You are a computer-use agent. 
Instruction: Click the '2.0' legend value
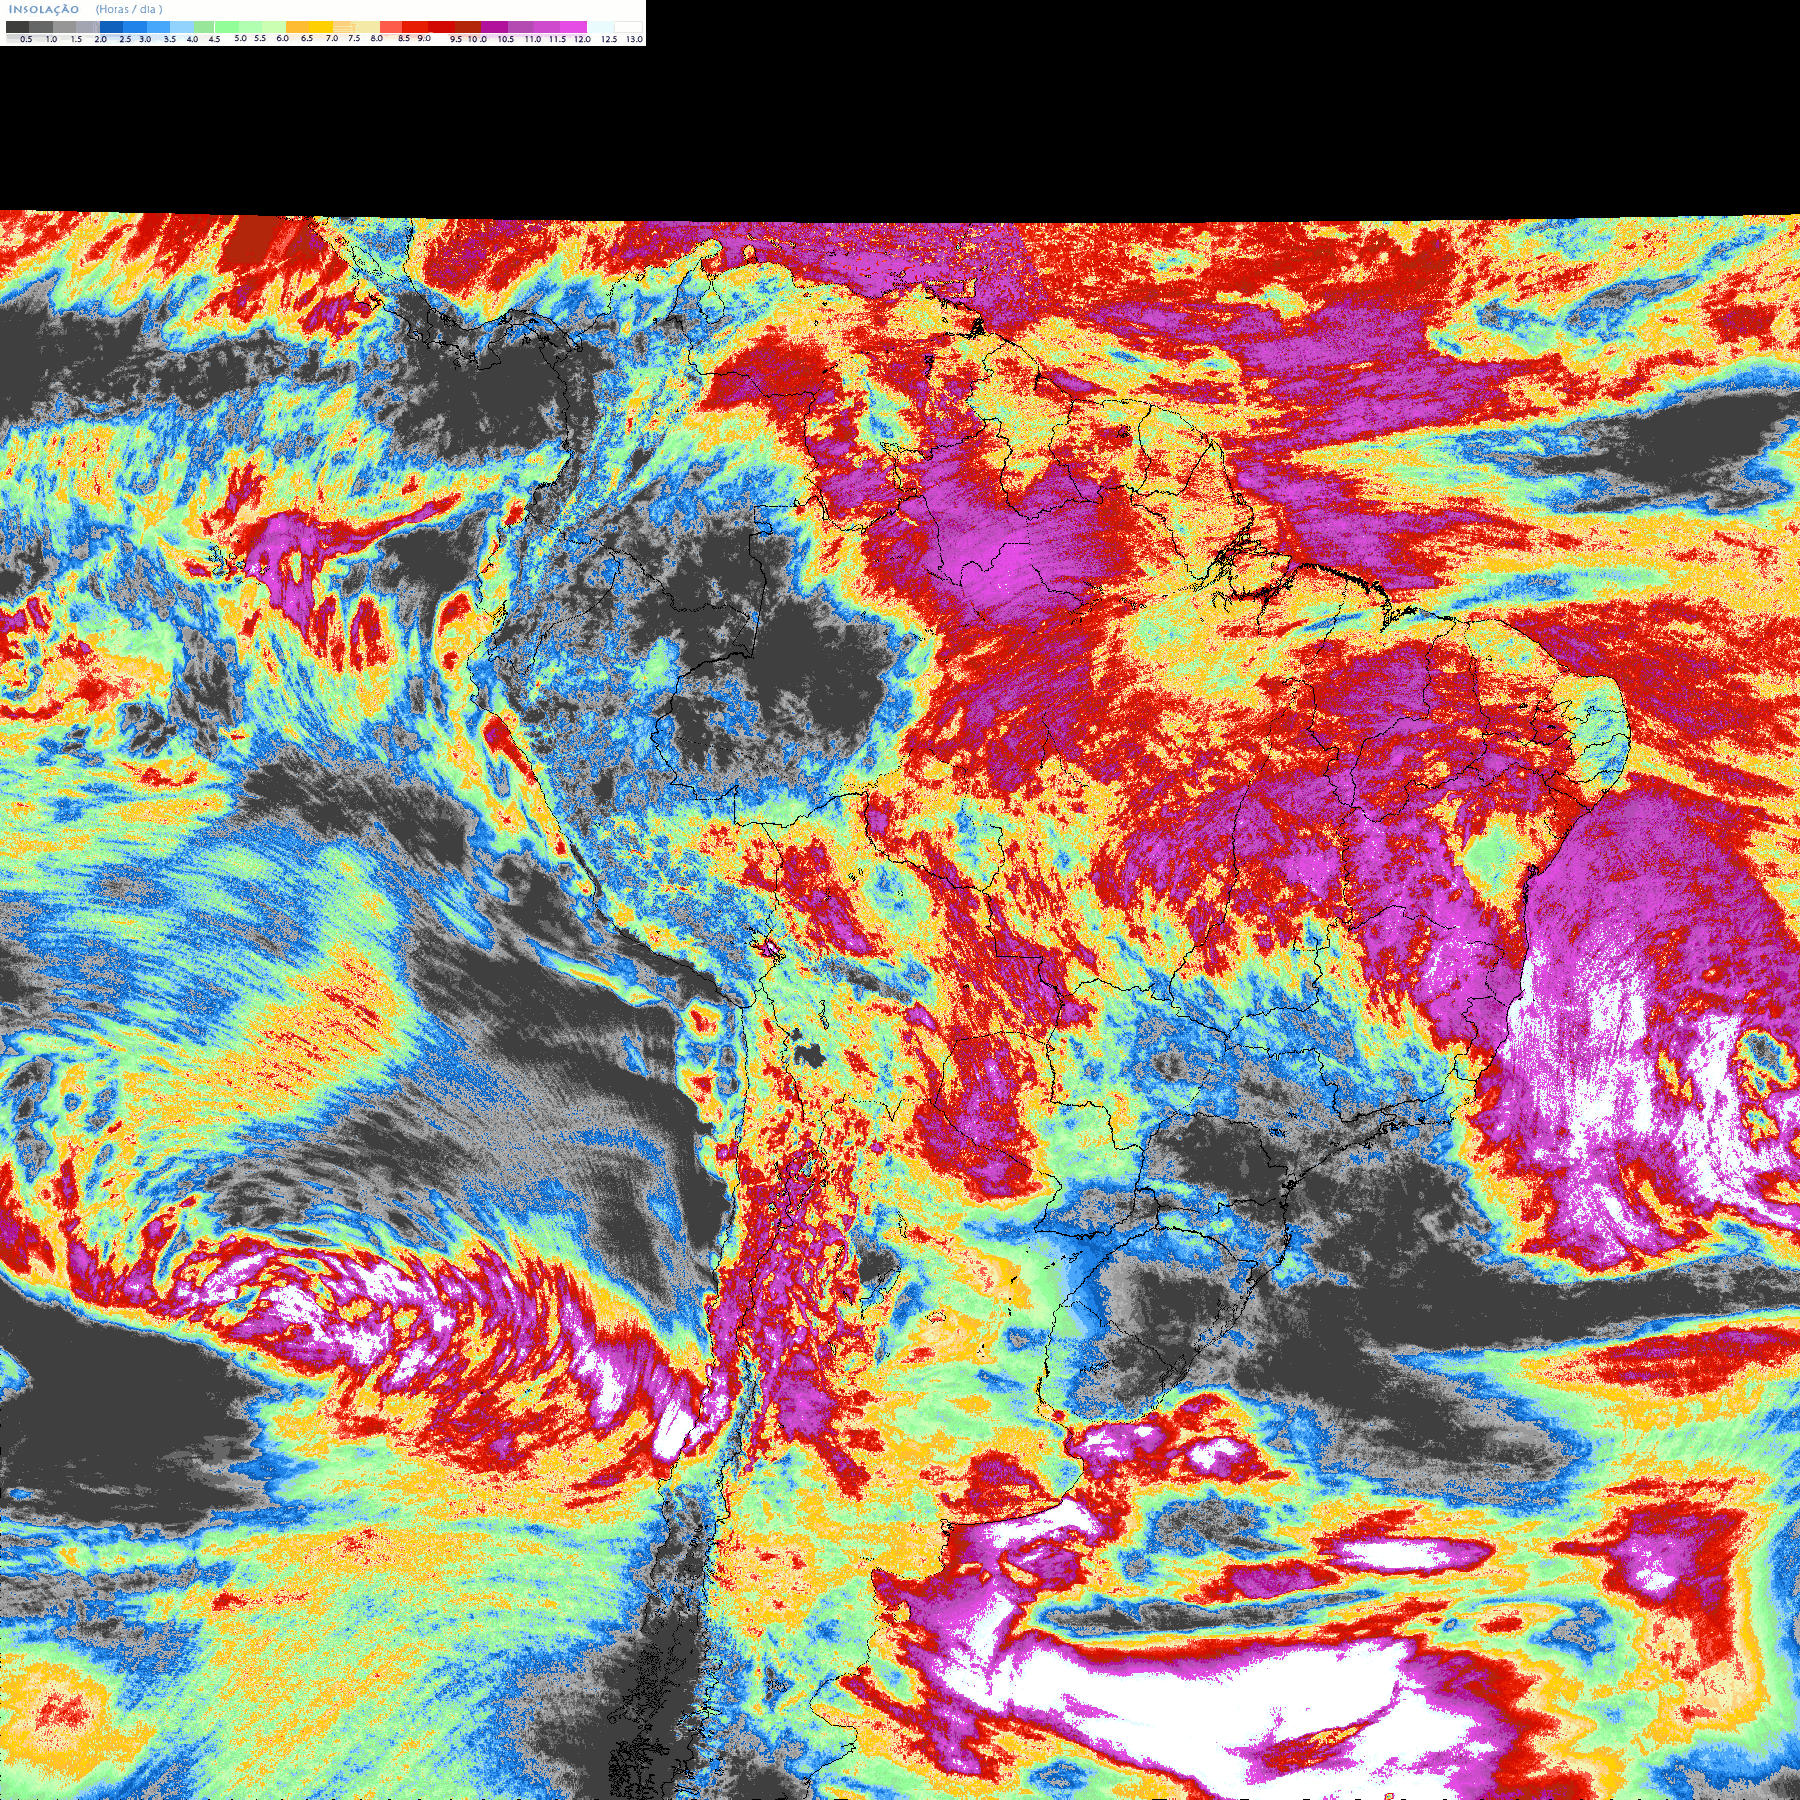[100, 39]
